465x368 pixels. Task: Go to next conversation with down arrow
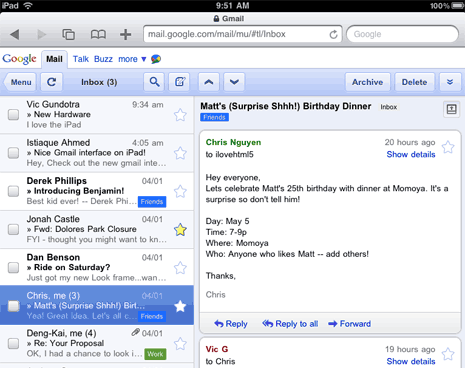click(234, 82)
